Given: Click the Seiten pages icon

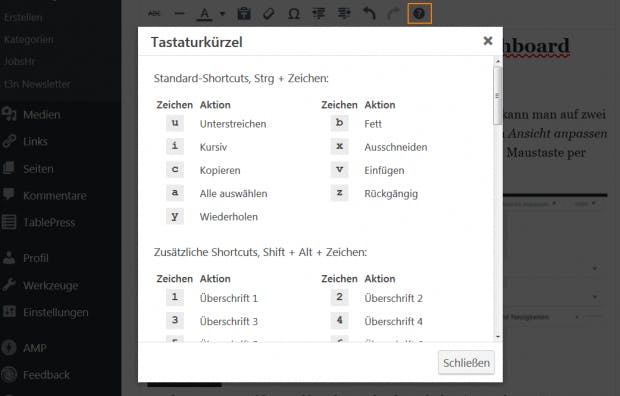Looking at the screenshot, I should point(9,168).
